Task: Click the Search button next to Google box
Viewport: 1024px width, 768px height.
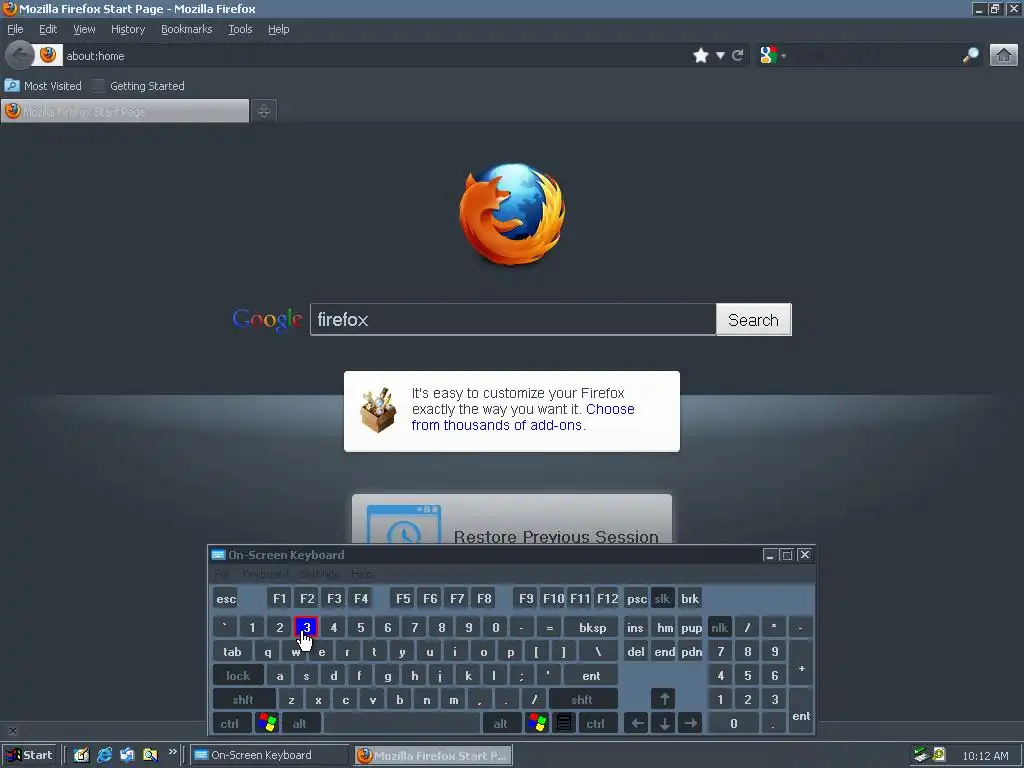Action: (754, 319)
